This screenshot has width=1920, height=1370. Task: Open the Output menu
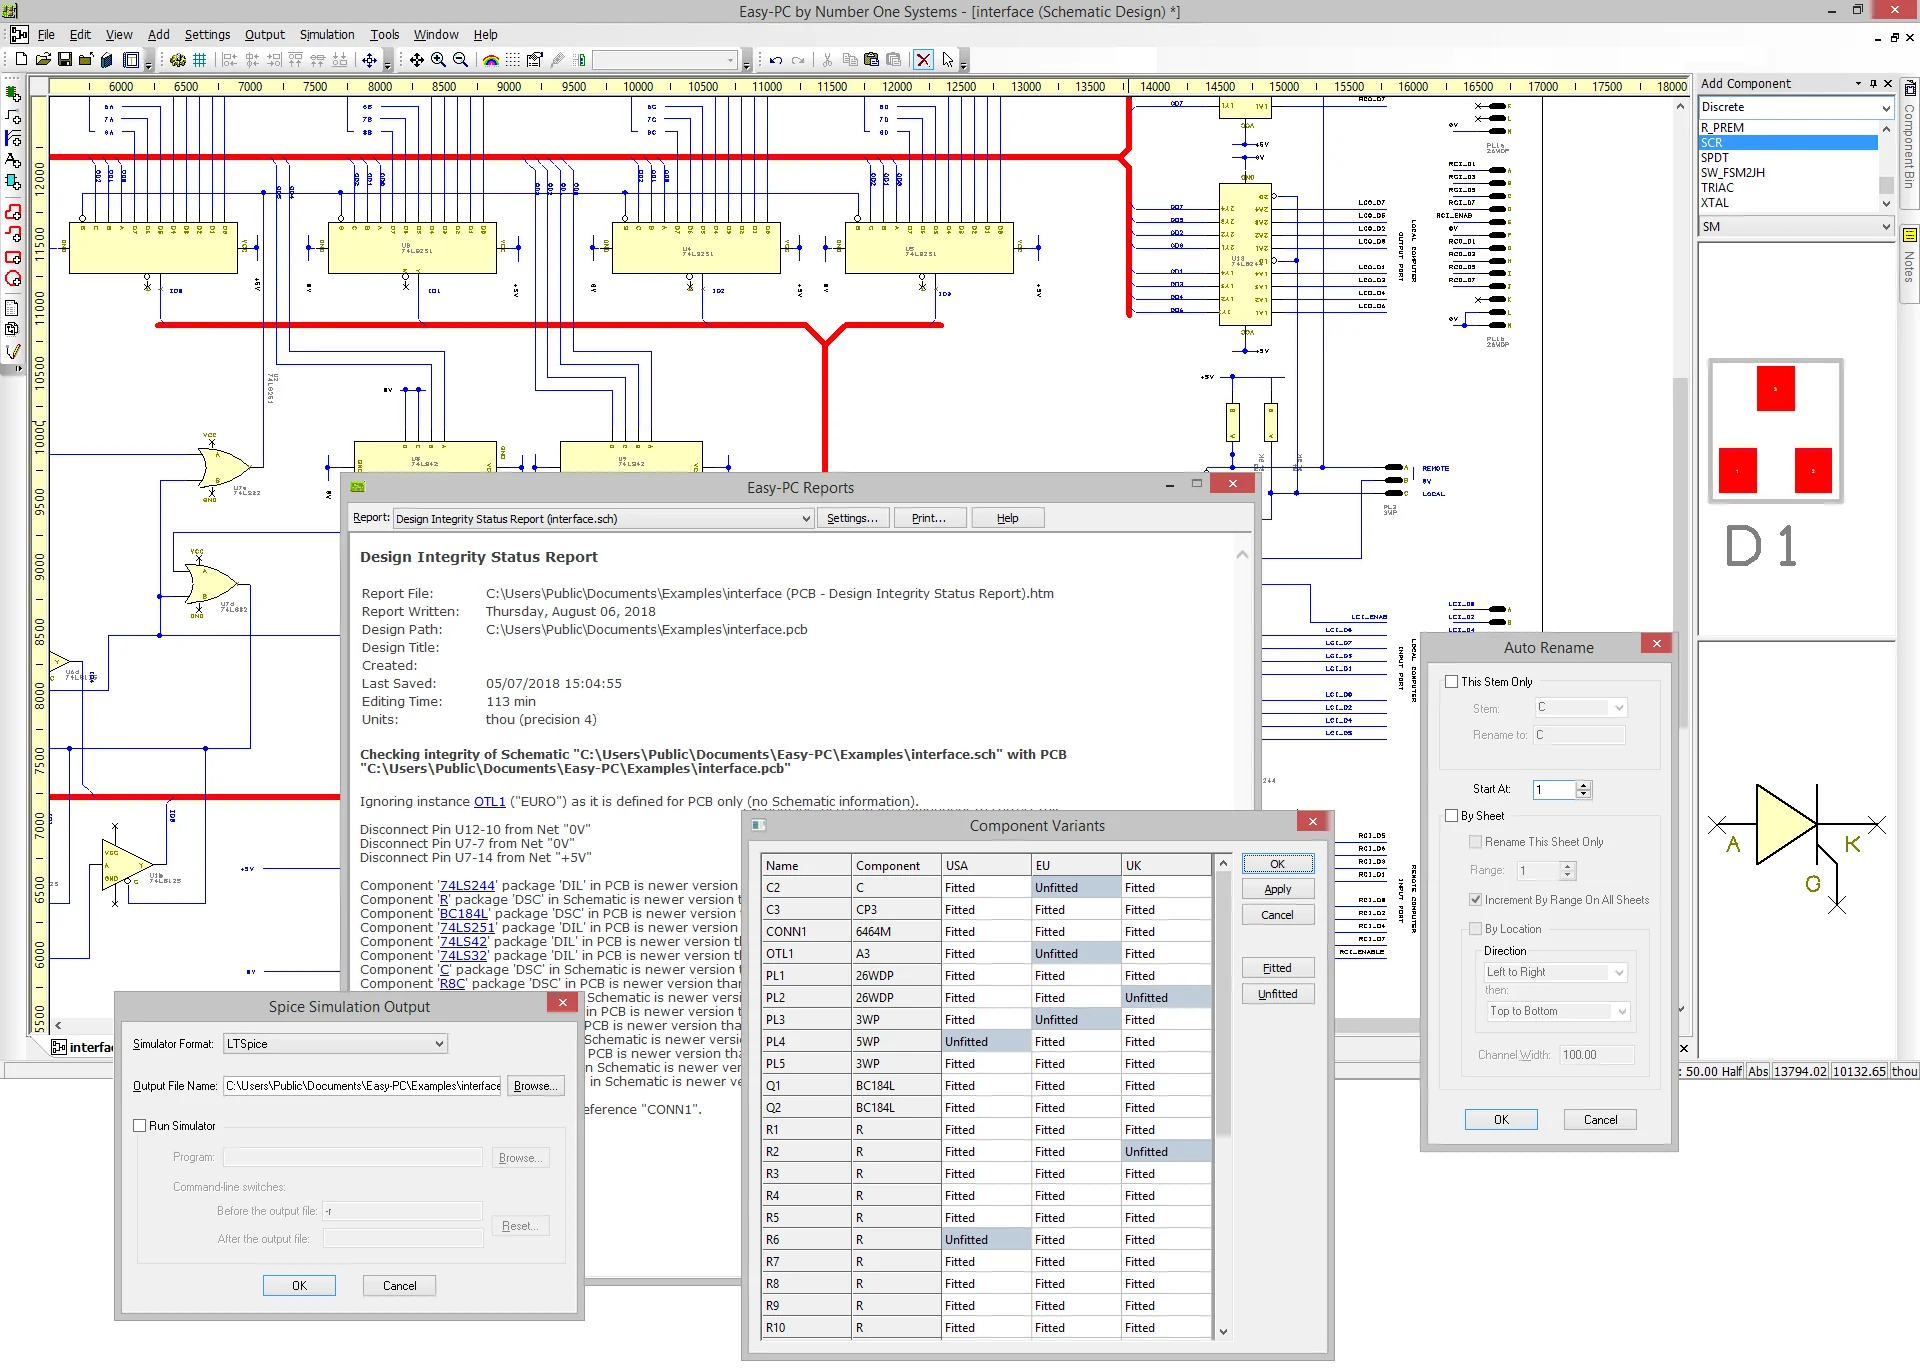[264, 34]
